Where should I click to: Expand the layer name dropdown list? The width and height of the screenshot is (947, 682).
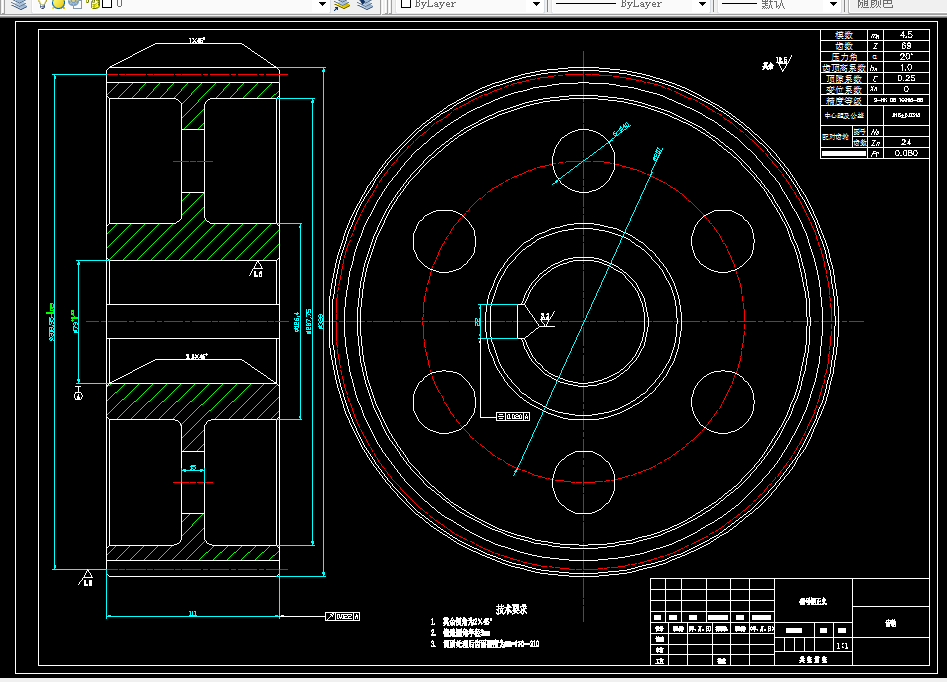[322, 5]
